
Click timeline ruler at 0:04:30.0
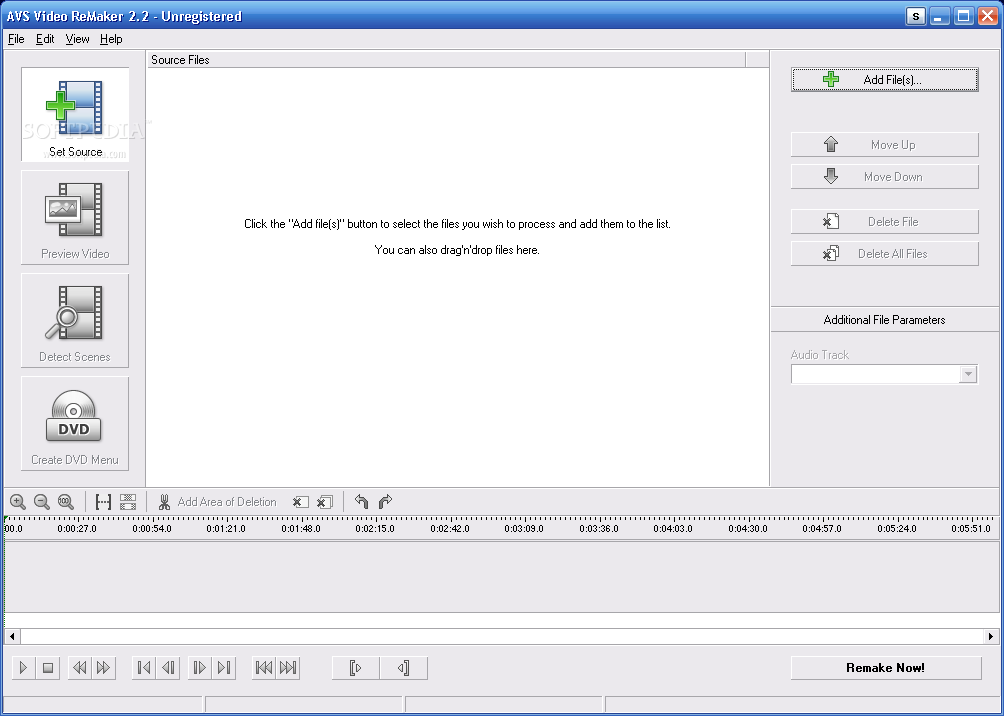click(x=747, y=528)
